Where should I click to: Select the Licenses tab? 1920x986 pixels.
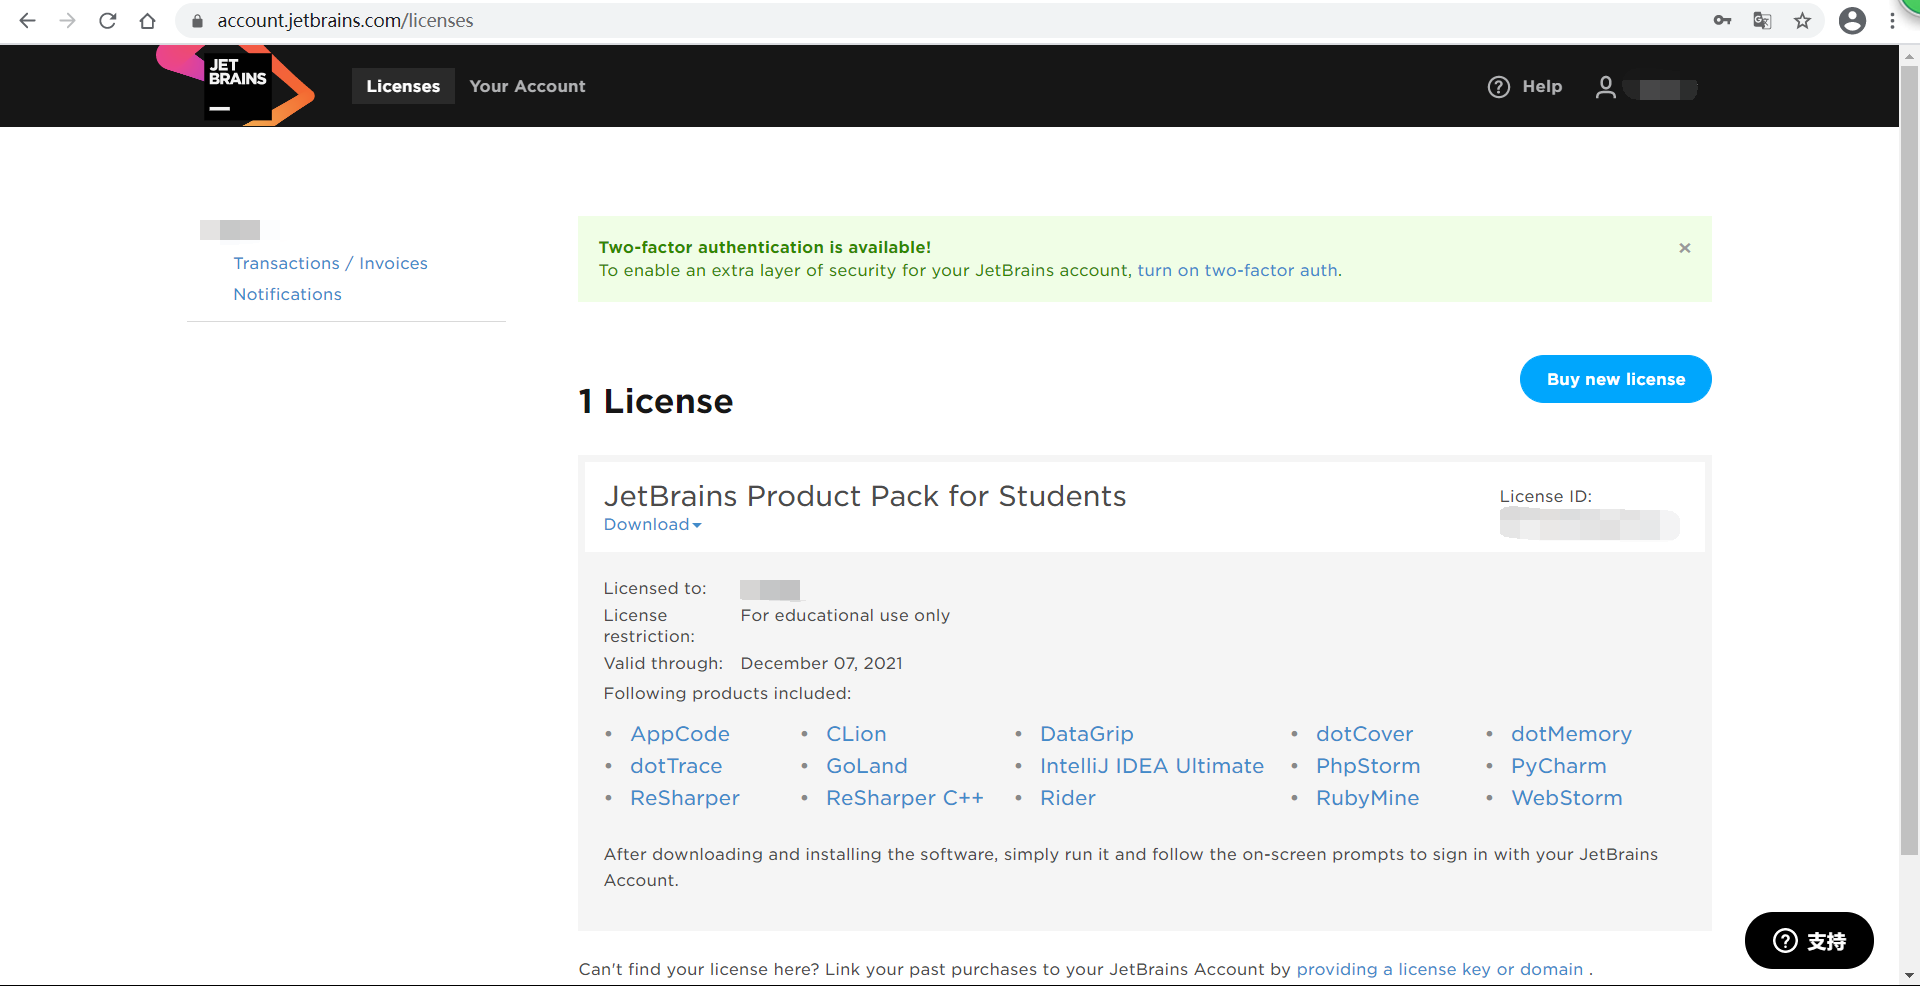coord(403,86)
